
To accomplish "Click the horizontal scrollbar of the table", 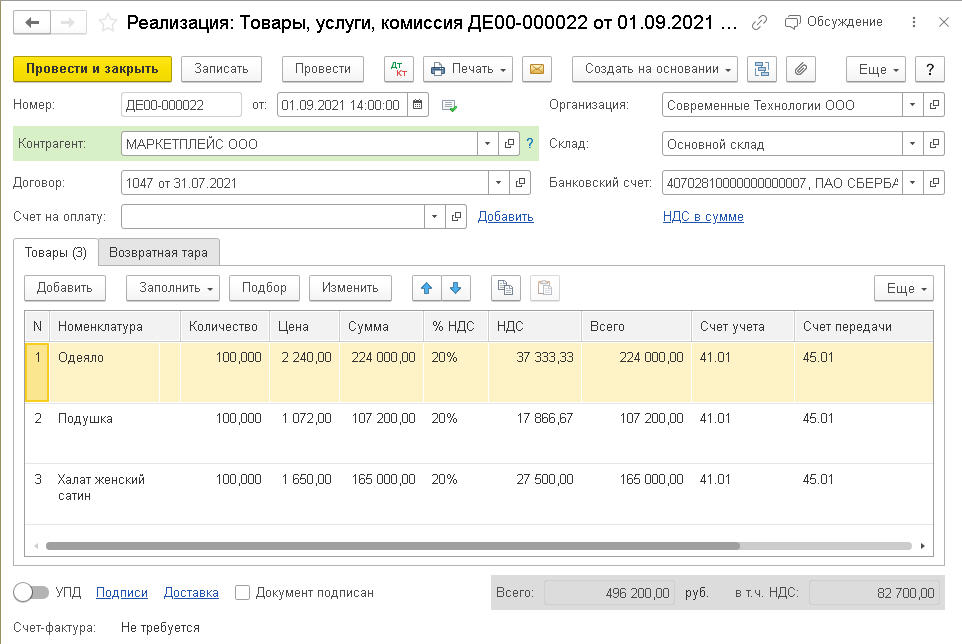I will click(392, 546).
